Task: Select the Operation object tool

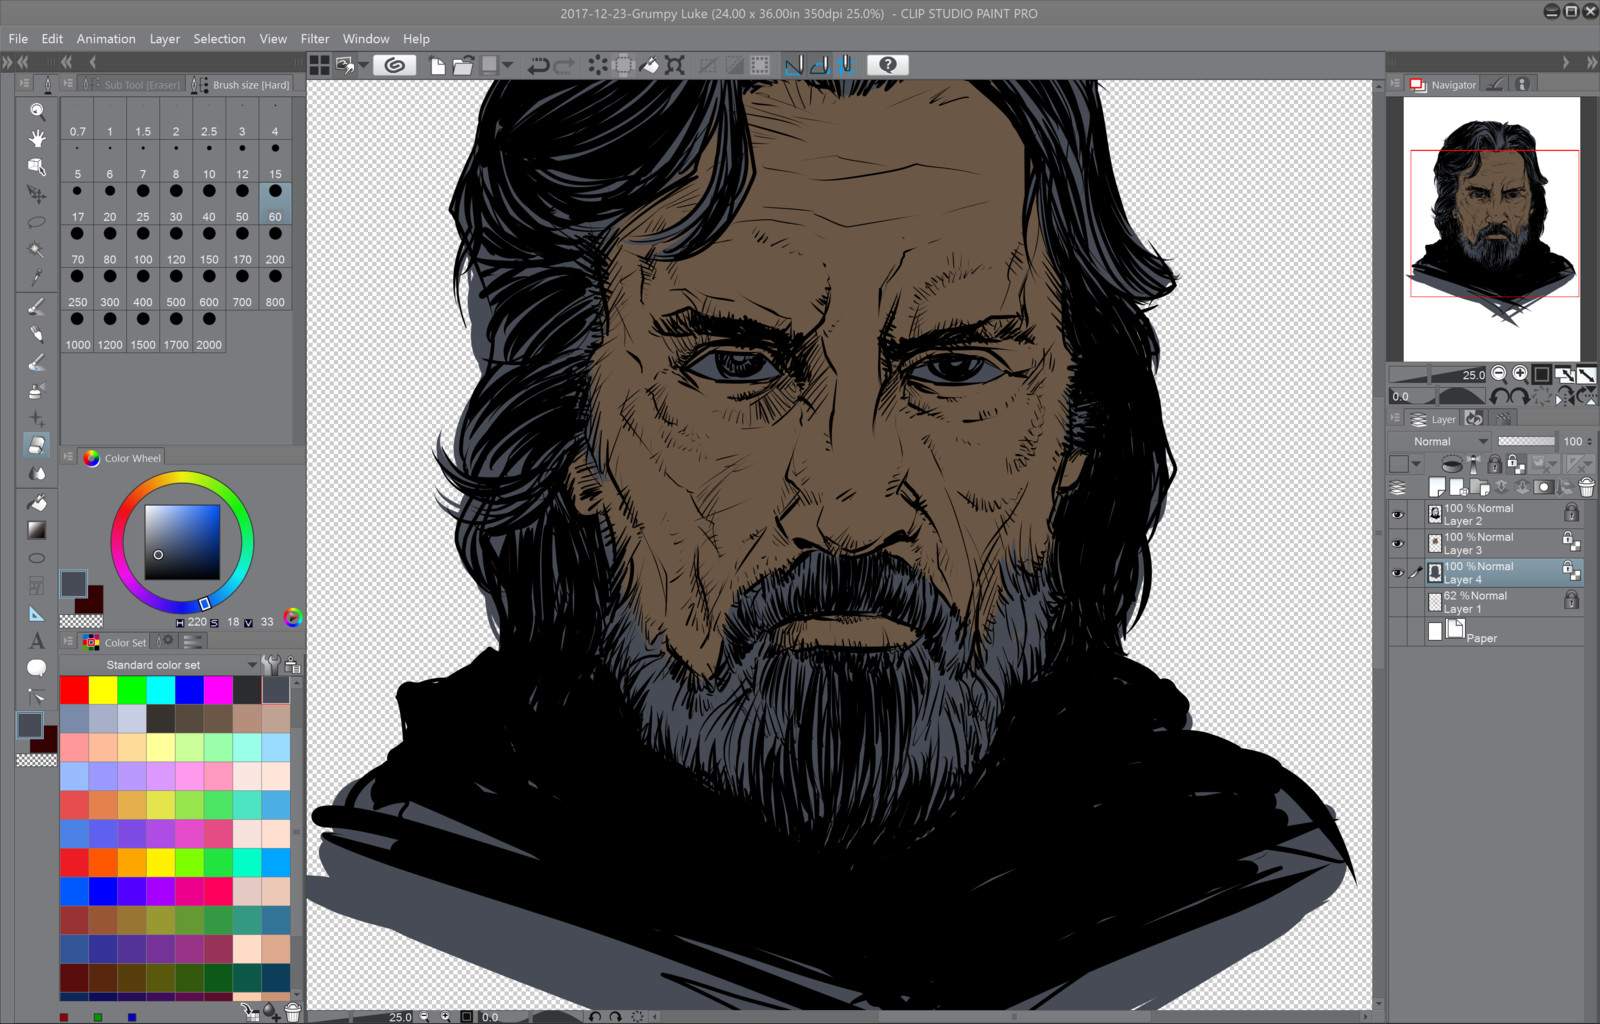Action: [x=37, y=166]
